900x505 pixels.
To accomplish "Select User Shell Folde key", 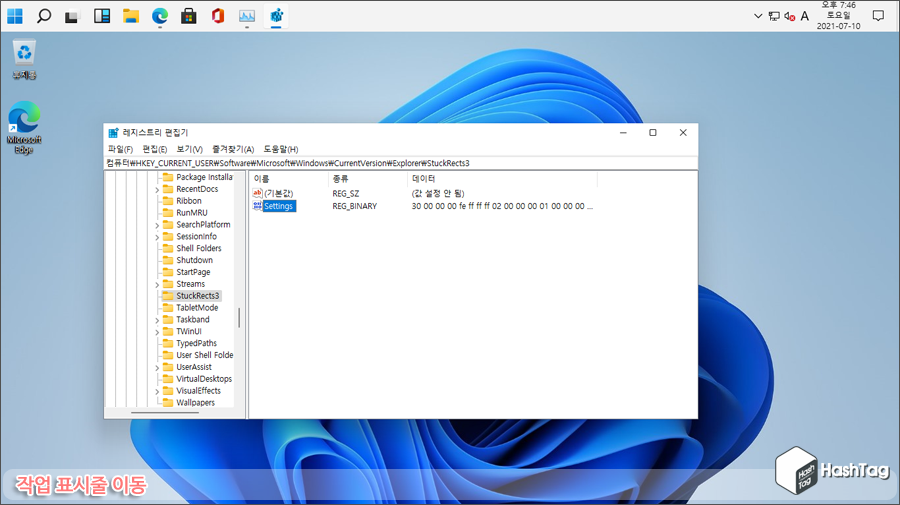I will 204,355.
